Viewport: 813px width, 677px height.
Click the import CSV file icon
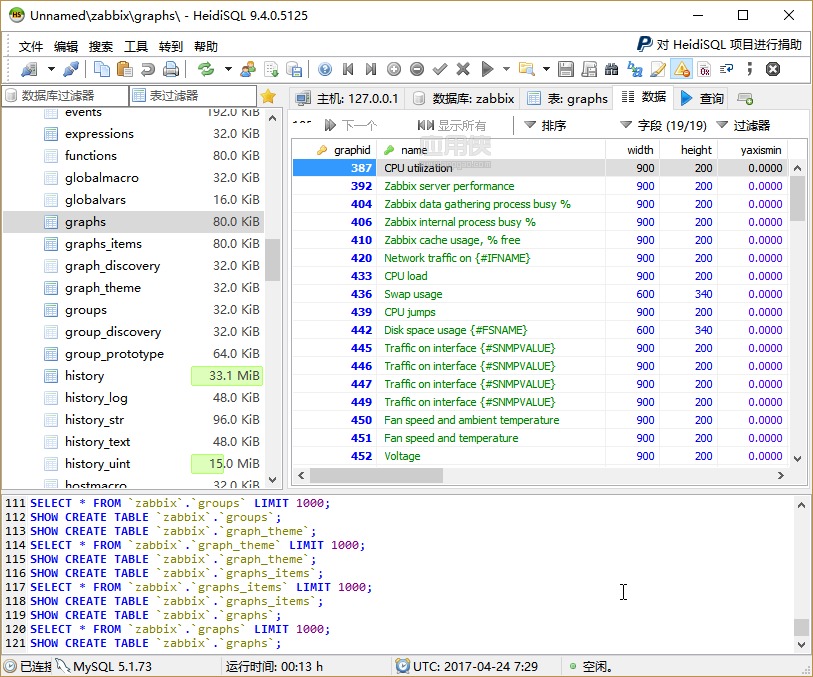pos(271,69)
